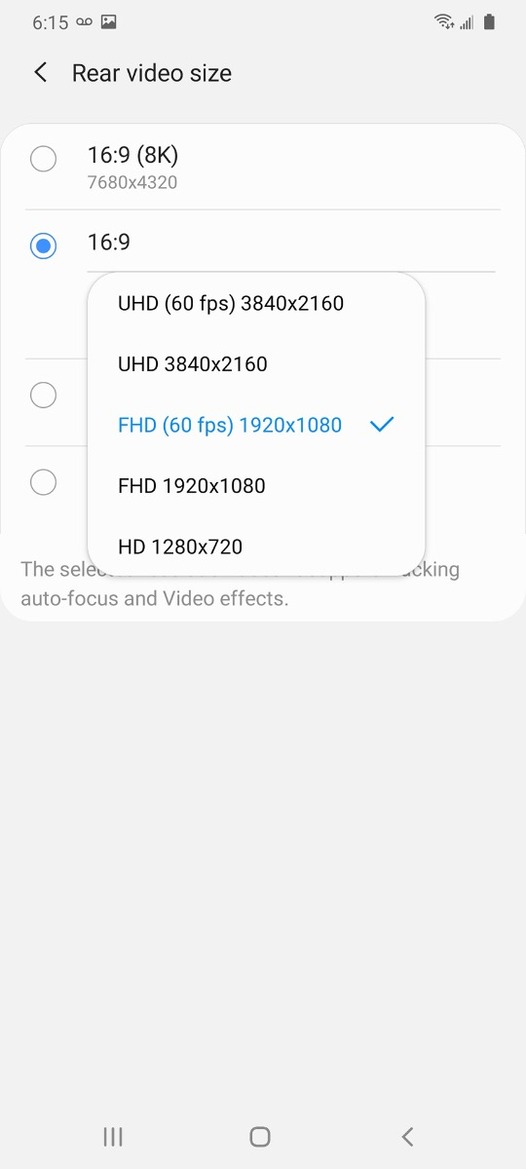The width and height of the screenshot is (526, 1169).
Task: Pick FHD 1920x1080 resolution
Action: click(256, 486)
